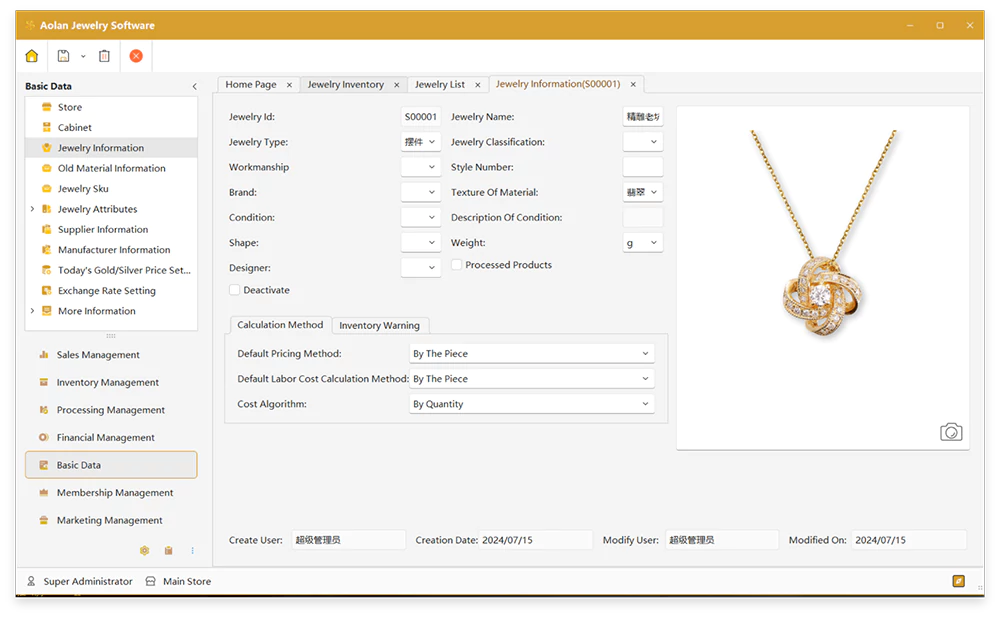Viewport: 1000px width, 618px height.
Task: Enable the Processed Products checkbox
Action: click(457, 265)
